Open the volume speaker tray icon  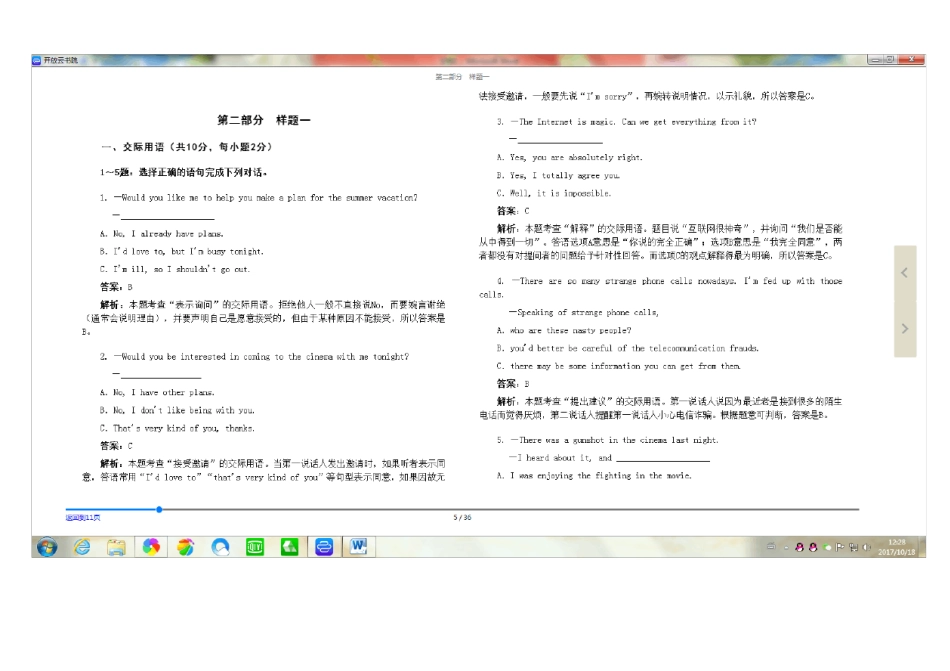click(x=867, y=547)
